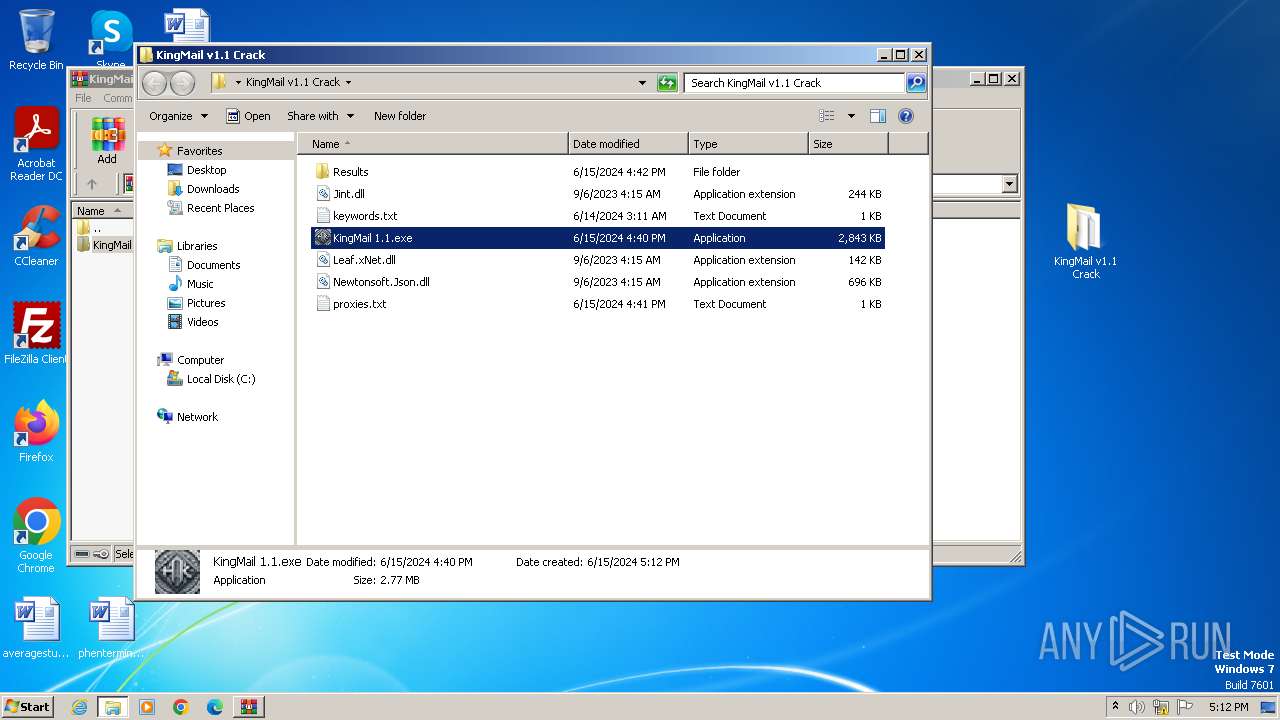This screenshot has height=720, width=1280.
Task: Sort by Type column header
Action: click(x=748, y=144)
